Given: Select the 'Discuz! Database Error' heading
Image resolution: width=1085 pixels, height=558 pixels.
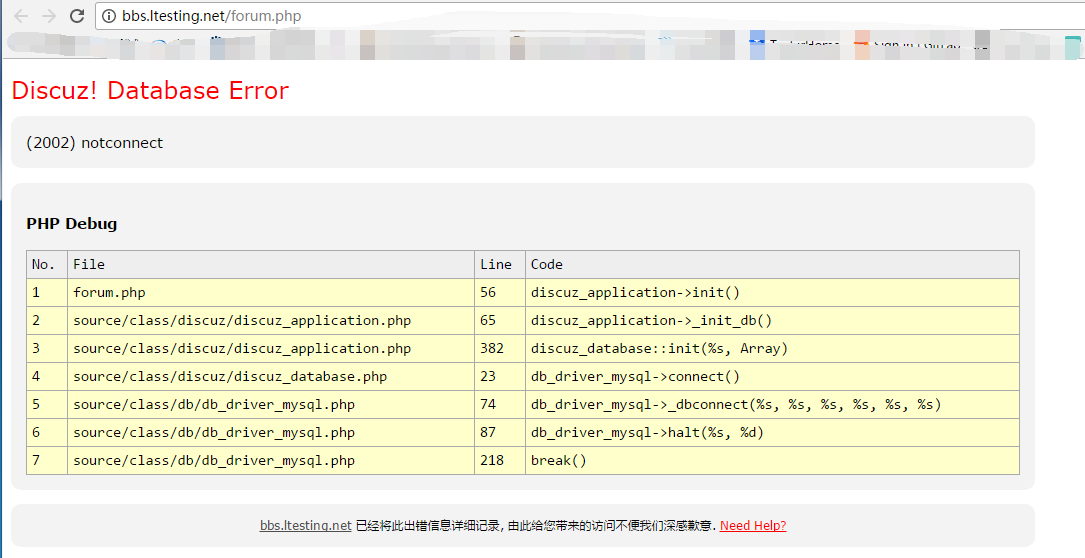Looking at the screenshot, I should 150,91.
